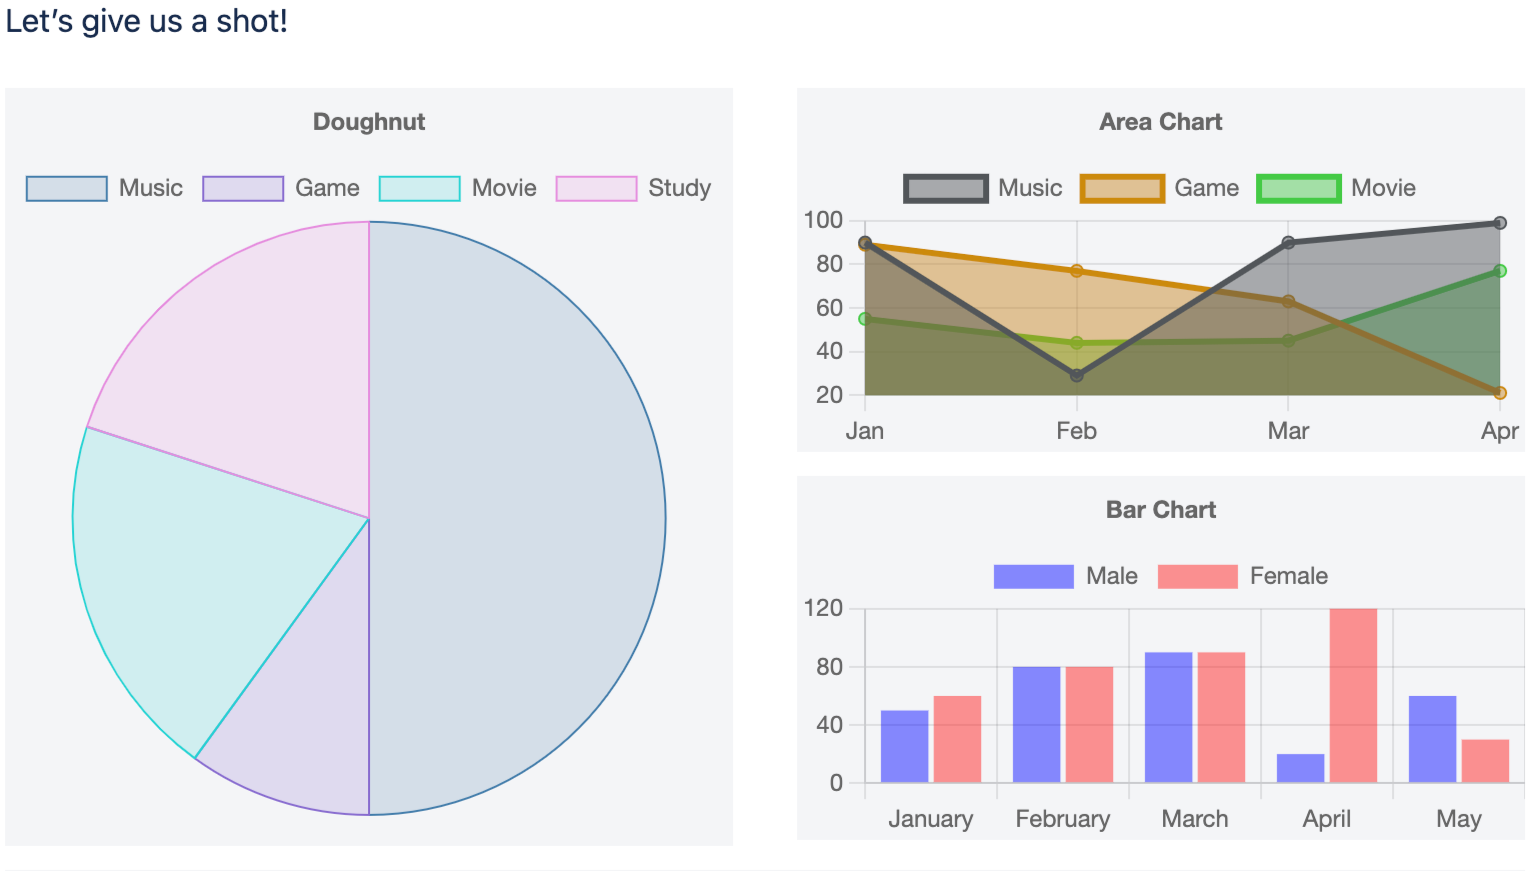
Task: Click the Male legend swatch on Bar Chart
Action: pyautogui.click(x=1034, y=576)
